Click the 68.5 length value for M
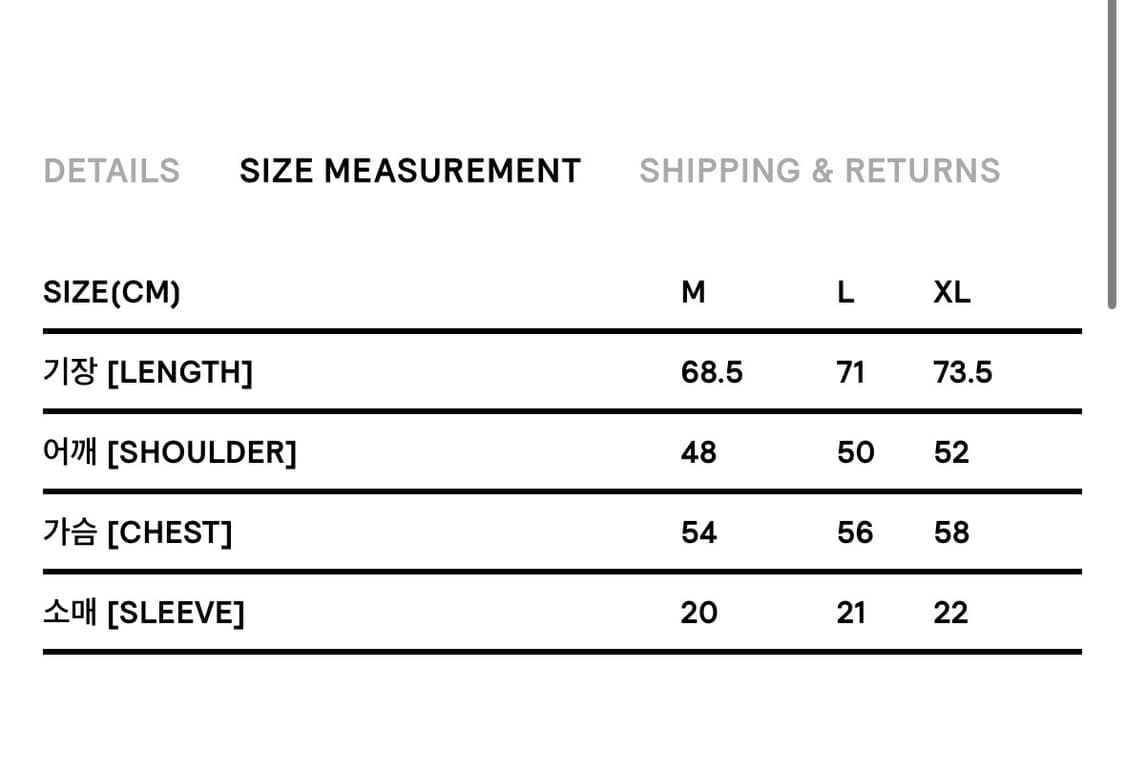1125x773 pixels. (712, 372)
